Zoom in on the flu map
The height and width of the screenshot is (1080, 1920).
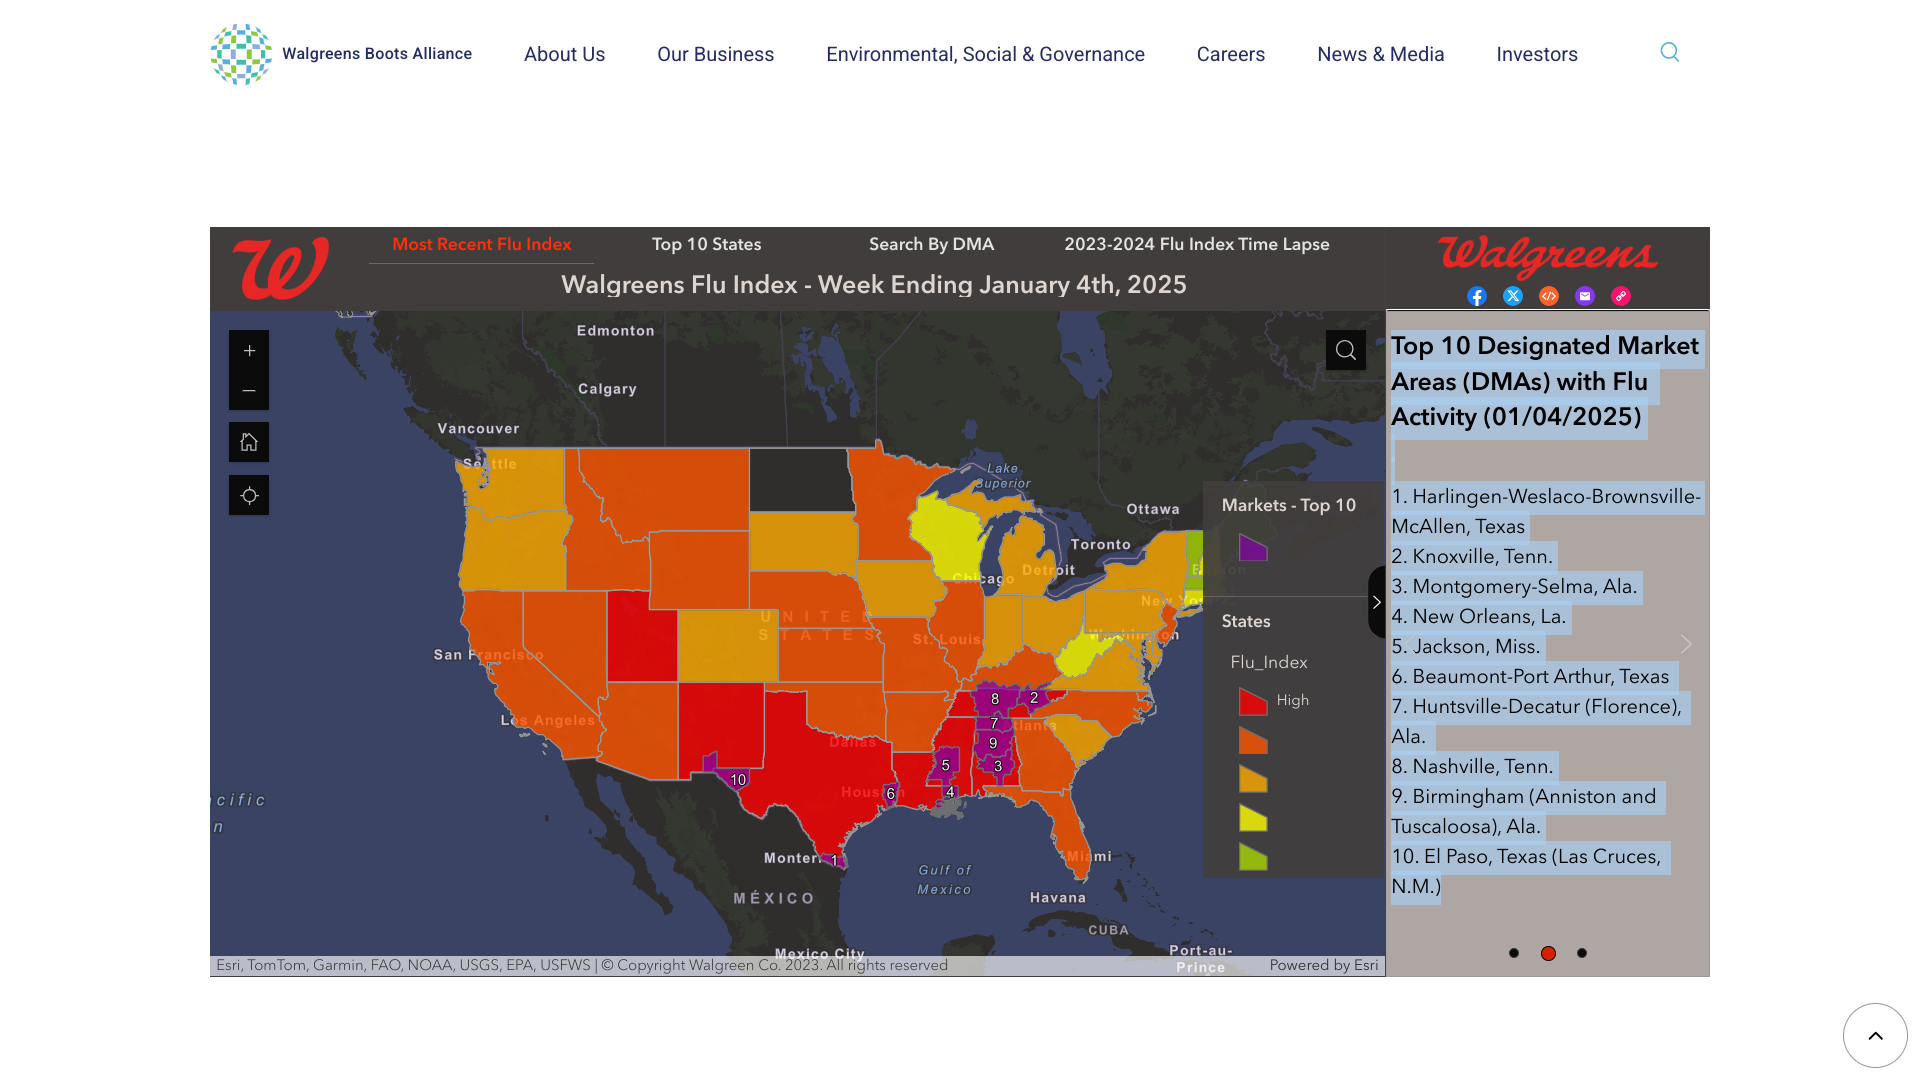tap(249, 350)
